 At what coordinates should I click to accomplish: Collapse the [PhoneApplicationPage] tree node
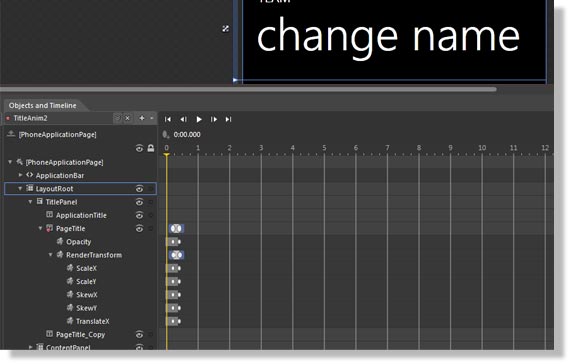point(10,162)
